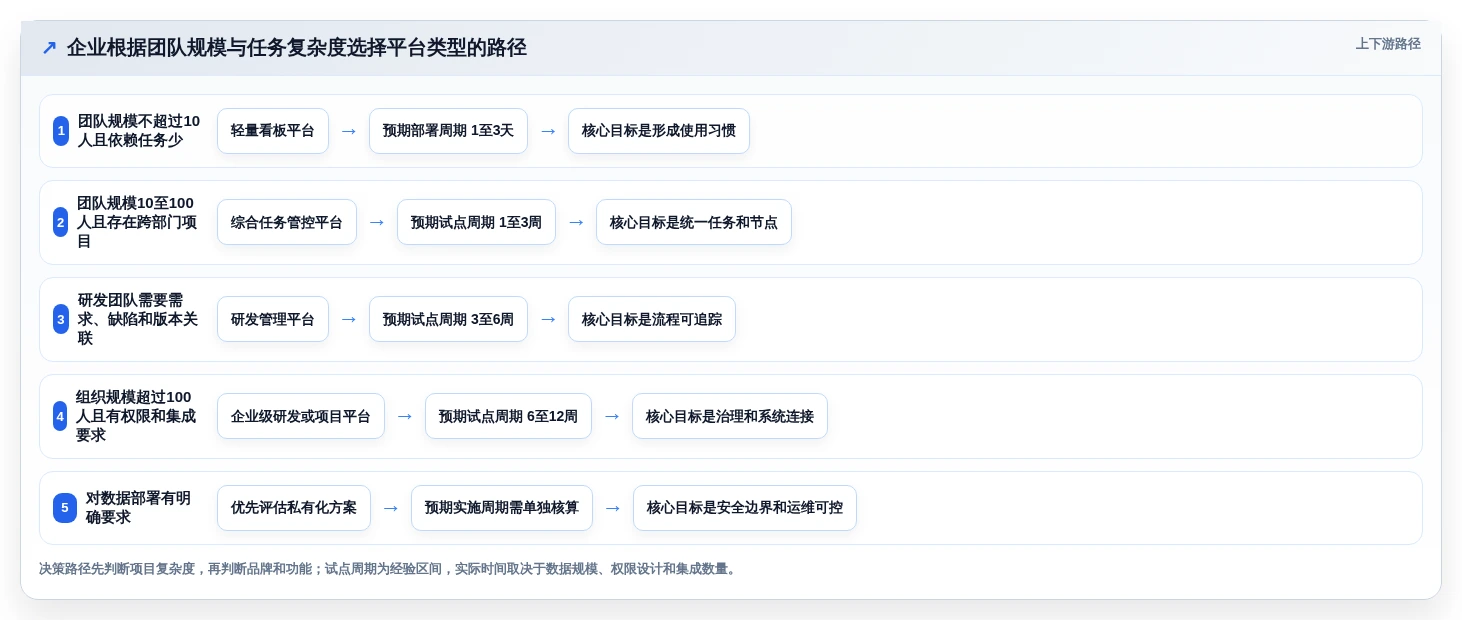Click the 预期试点周期 1至3周 chip
1462x620 pixels.
[476, 222]
